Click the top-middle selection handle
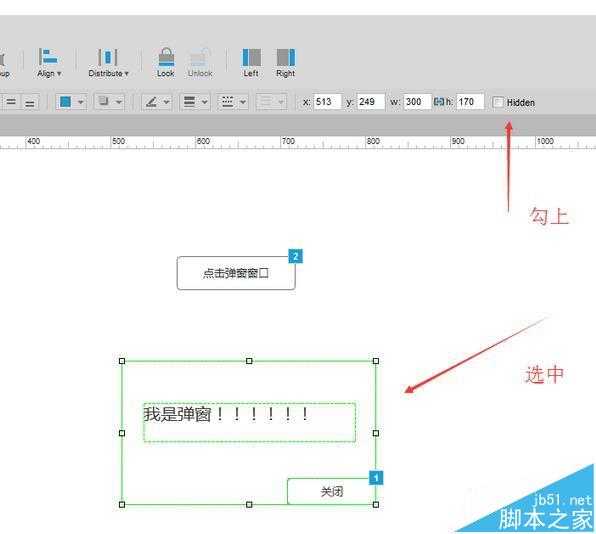This screenshot has width=596, height=534. click(x=249, y=361)
